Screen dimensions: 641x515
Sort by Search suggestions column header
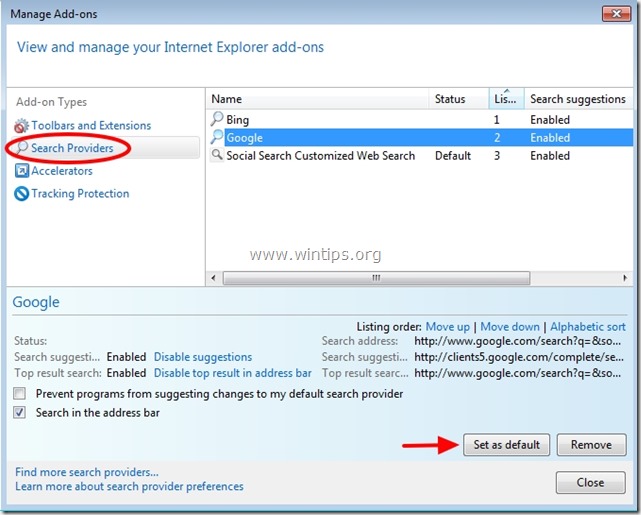pyautogui.click(x=578, y=99)
